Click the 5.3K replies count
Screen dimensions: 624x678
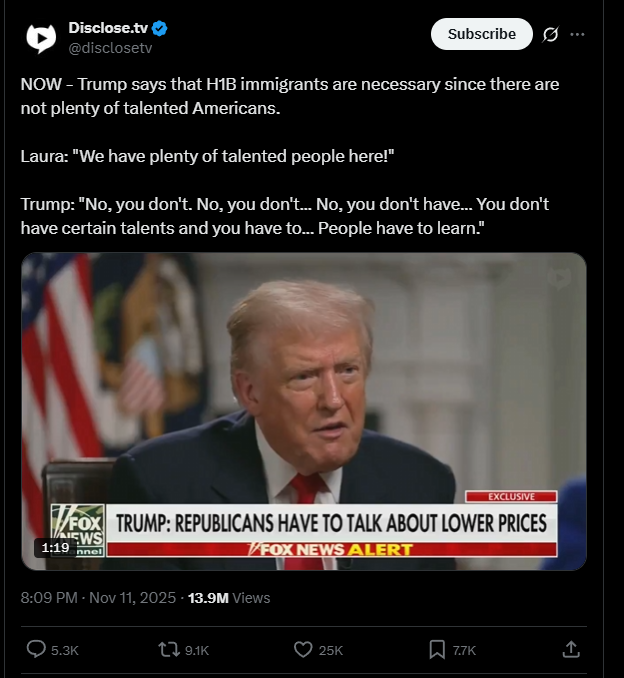pyautogui.click(x=65, y=650)
